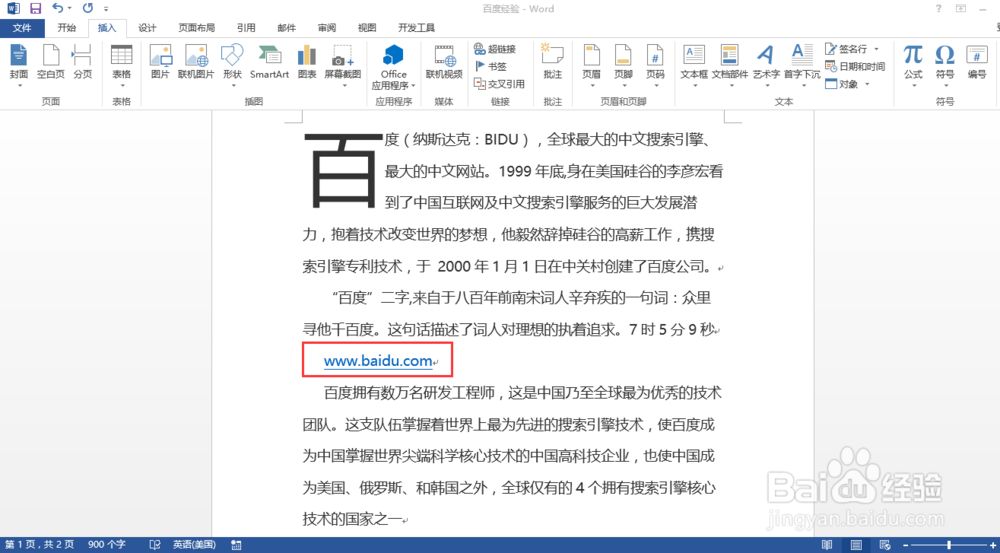
Task: Switch to the Developer (开发工具) tab
Action: point(416,28)
